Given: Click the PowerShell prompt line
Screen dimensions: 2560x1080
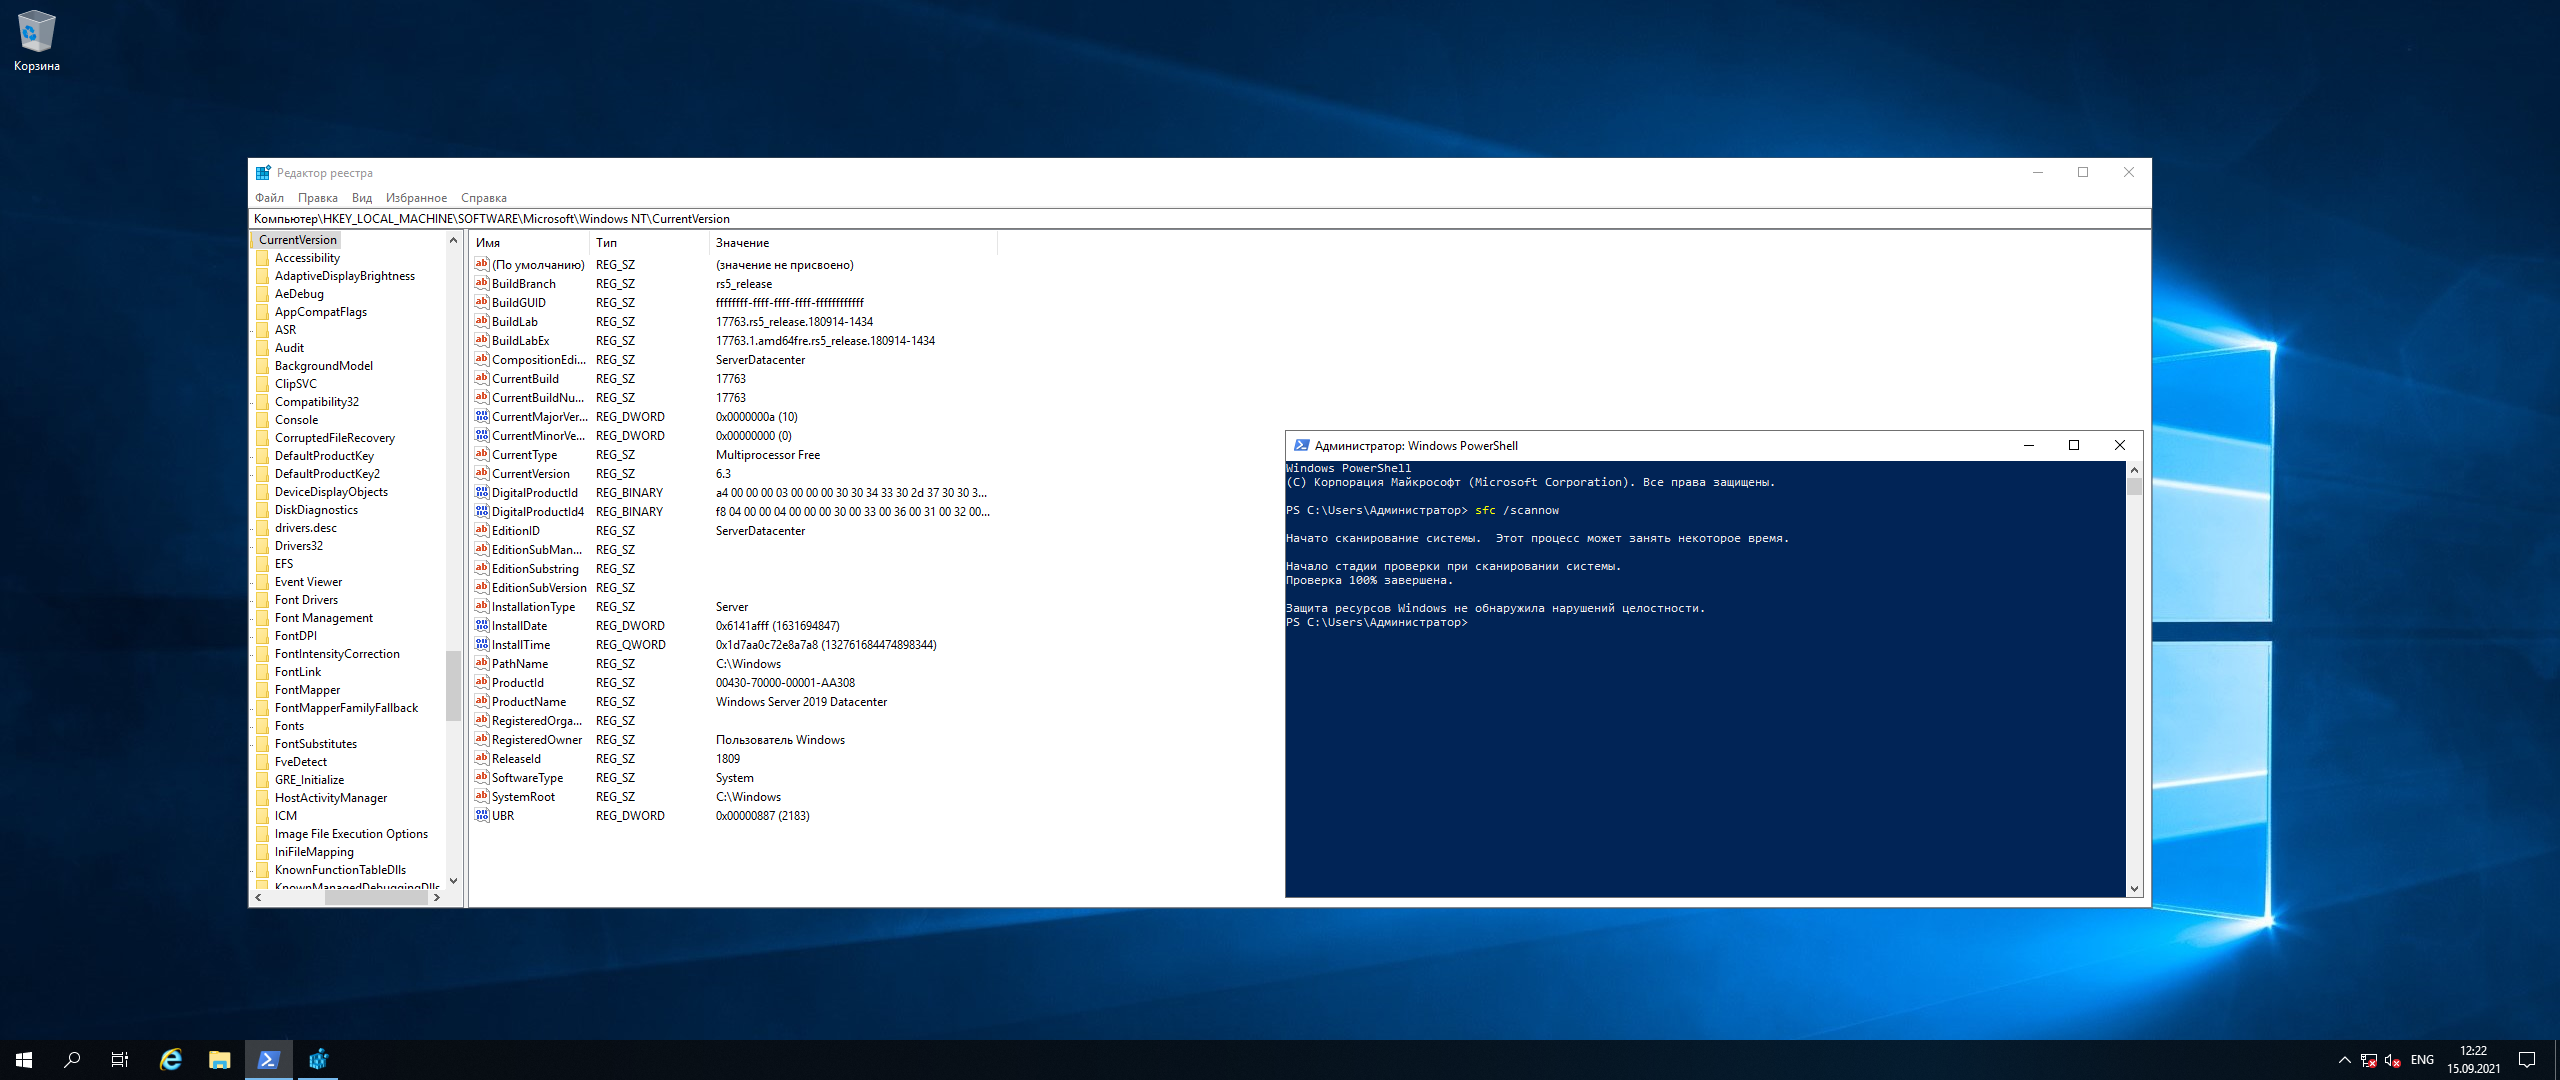Looking at the screenshot, I should pos(1376,622).
